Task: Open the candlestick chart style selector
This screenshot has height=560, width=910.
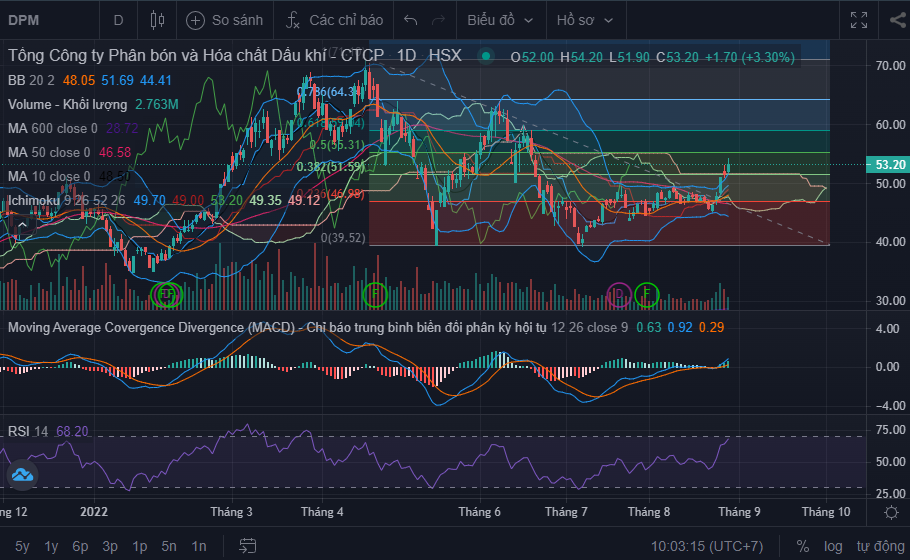Action: click(x=157, y=20)
